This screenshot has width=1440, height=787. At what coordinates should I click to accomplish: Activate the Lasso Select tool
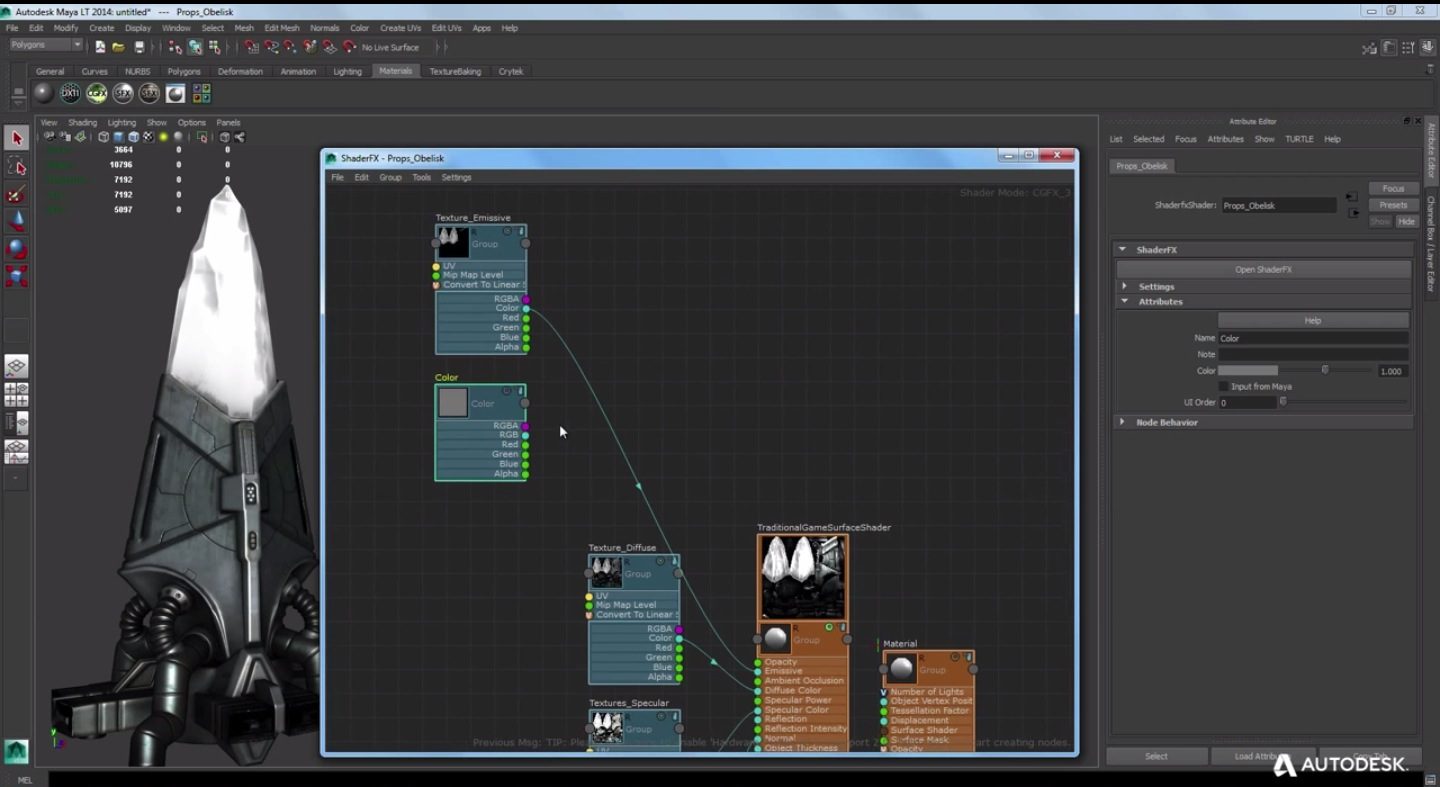pyautogui.click(x=16, y=166)
